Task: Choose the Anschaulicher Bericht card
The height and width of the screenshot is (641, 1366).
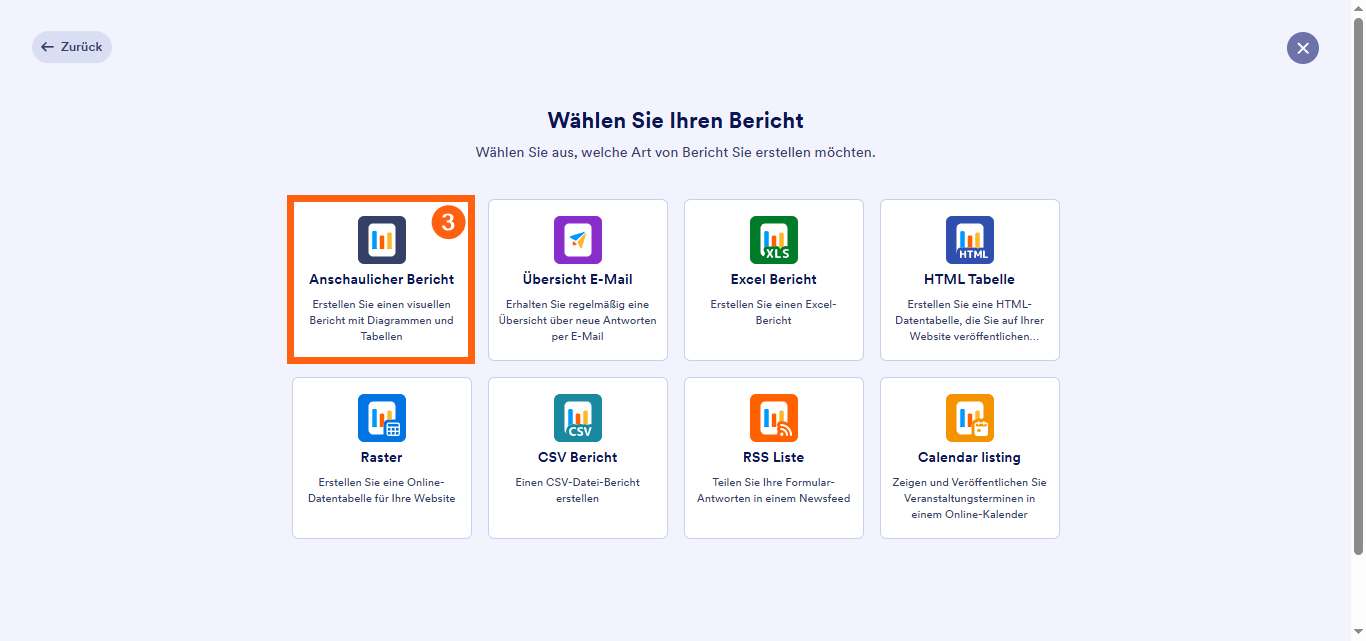Action: tap(381, 280)
